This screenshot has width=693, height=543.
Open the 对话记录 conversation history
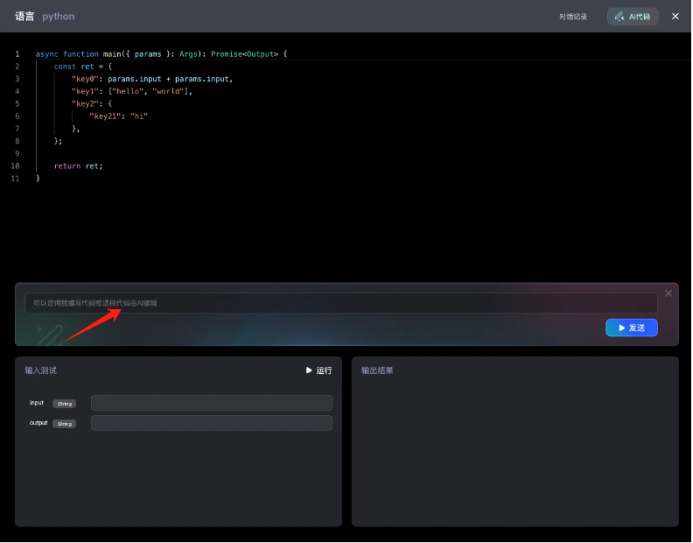click(x=573, y=17)
